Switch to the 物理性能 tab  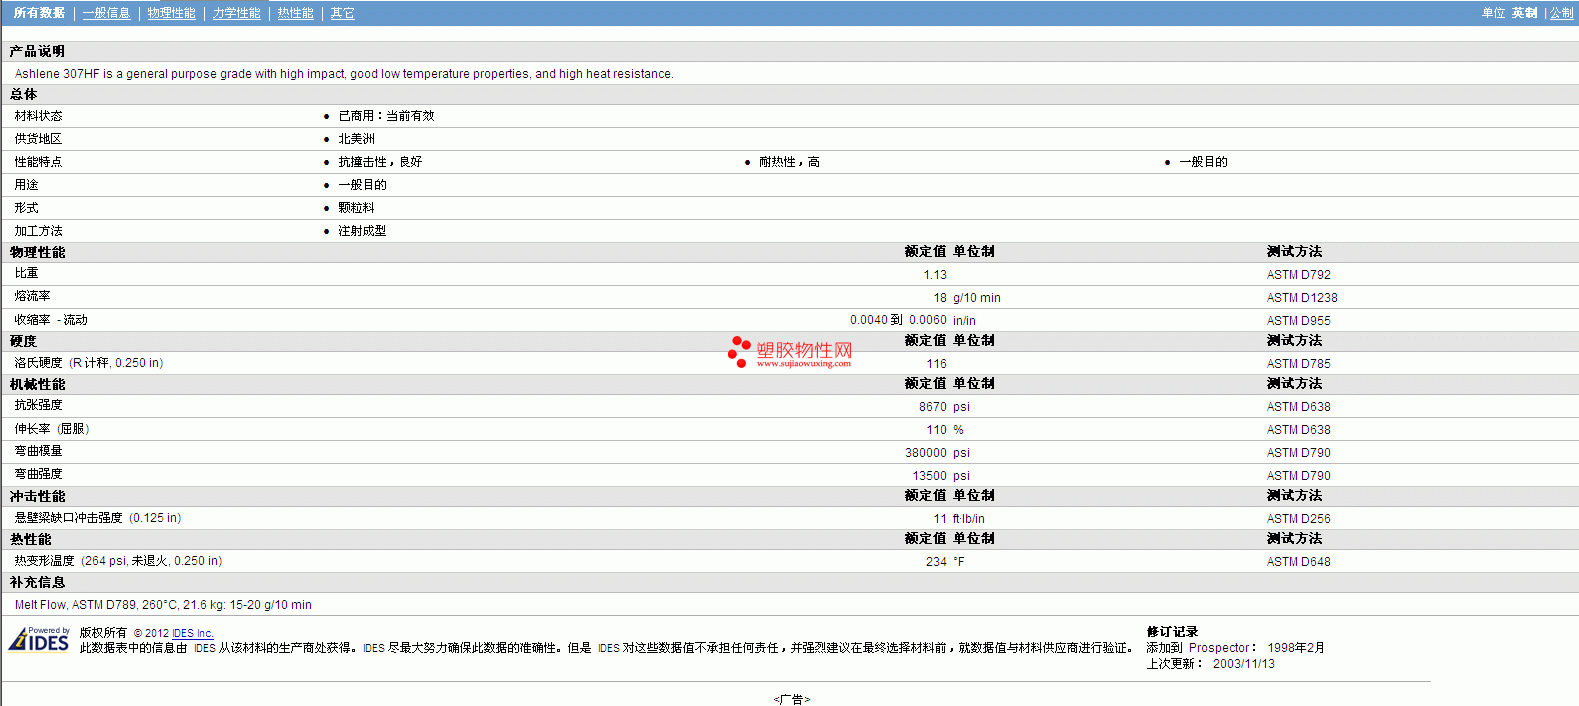(172, 13)
